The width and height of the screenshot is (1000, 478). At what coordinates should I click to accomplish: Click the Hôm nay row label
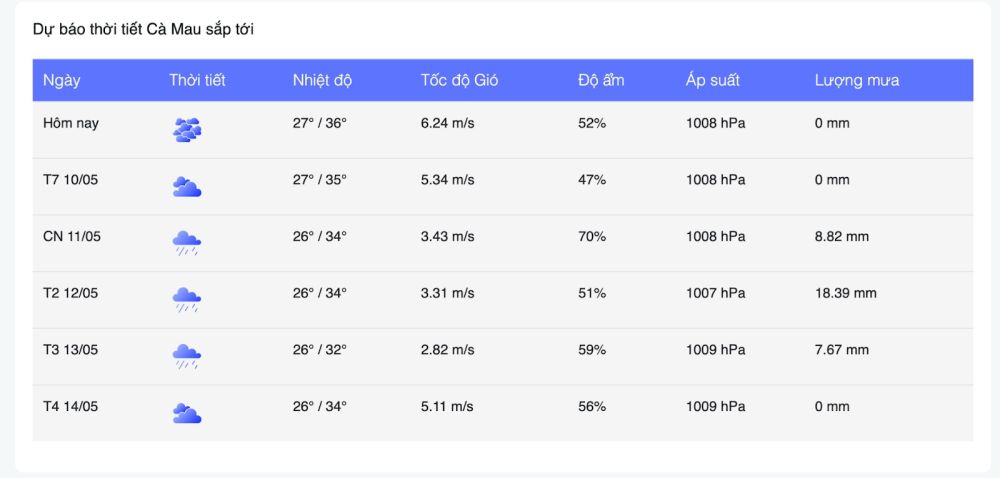click(x=71, y=123)
